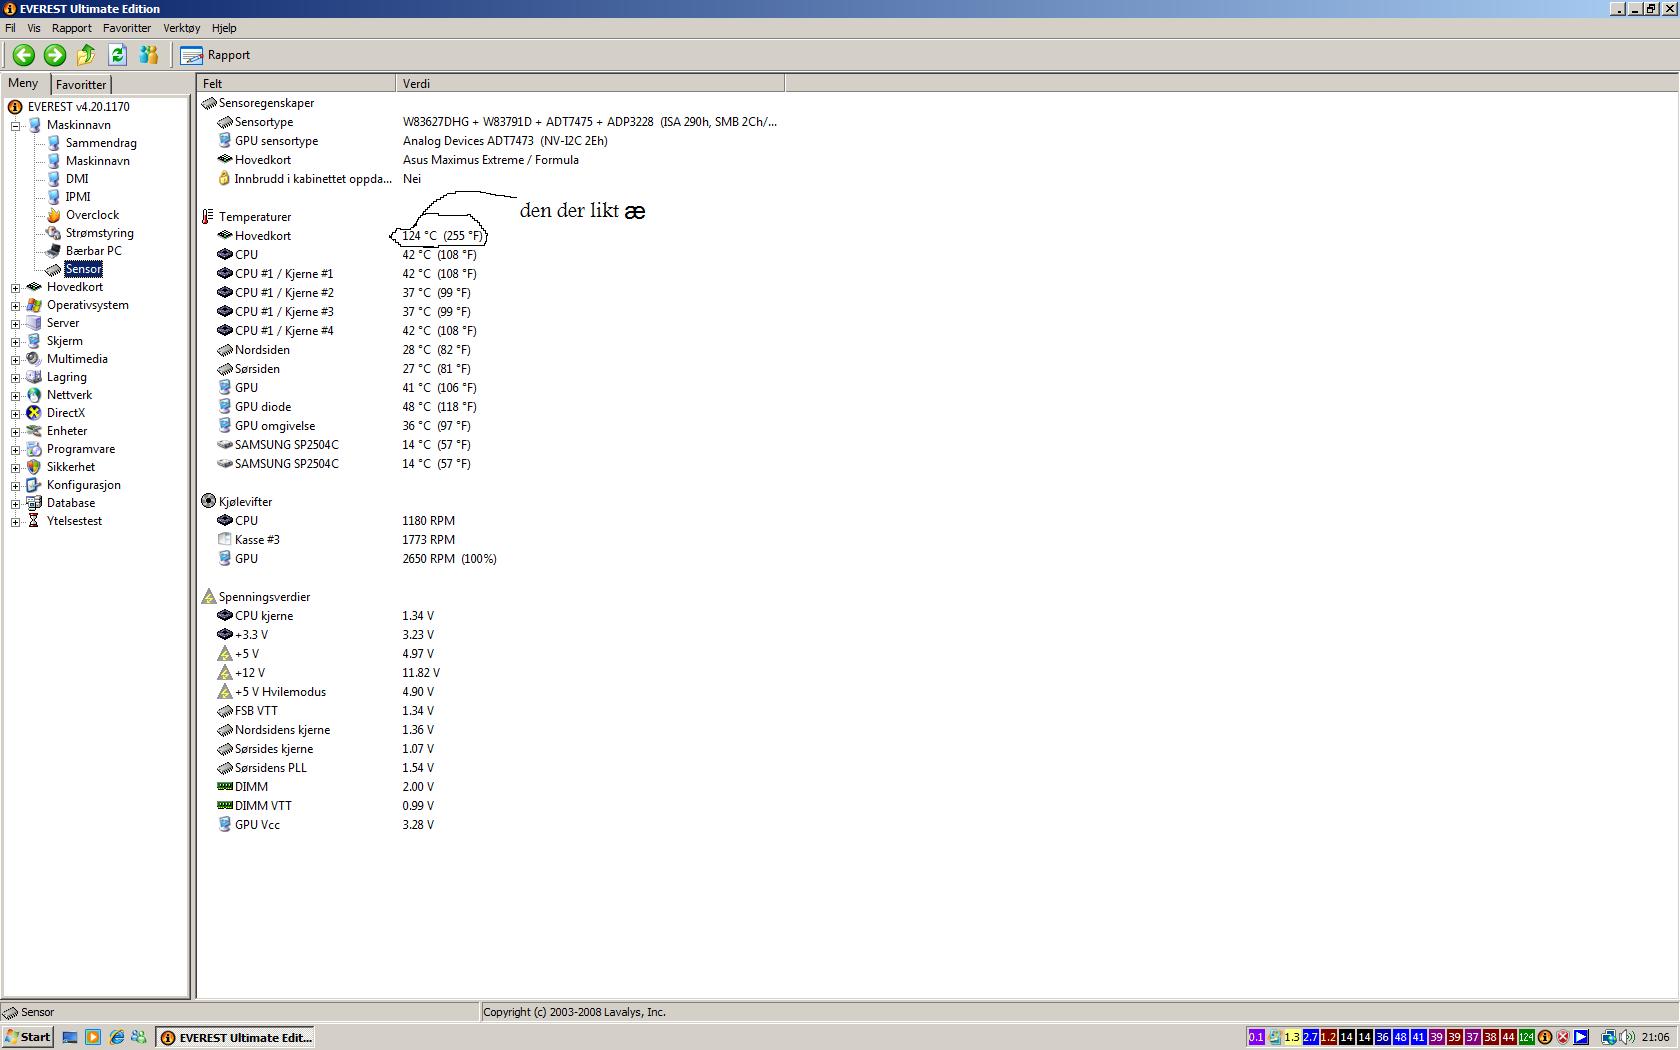Click the orange EVEREST info tray icon
The height and width of the screenshot is (1050, 1680).
pyautogui.click(x=1545, y=1037)
